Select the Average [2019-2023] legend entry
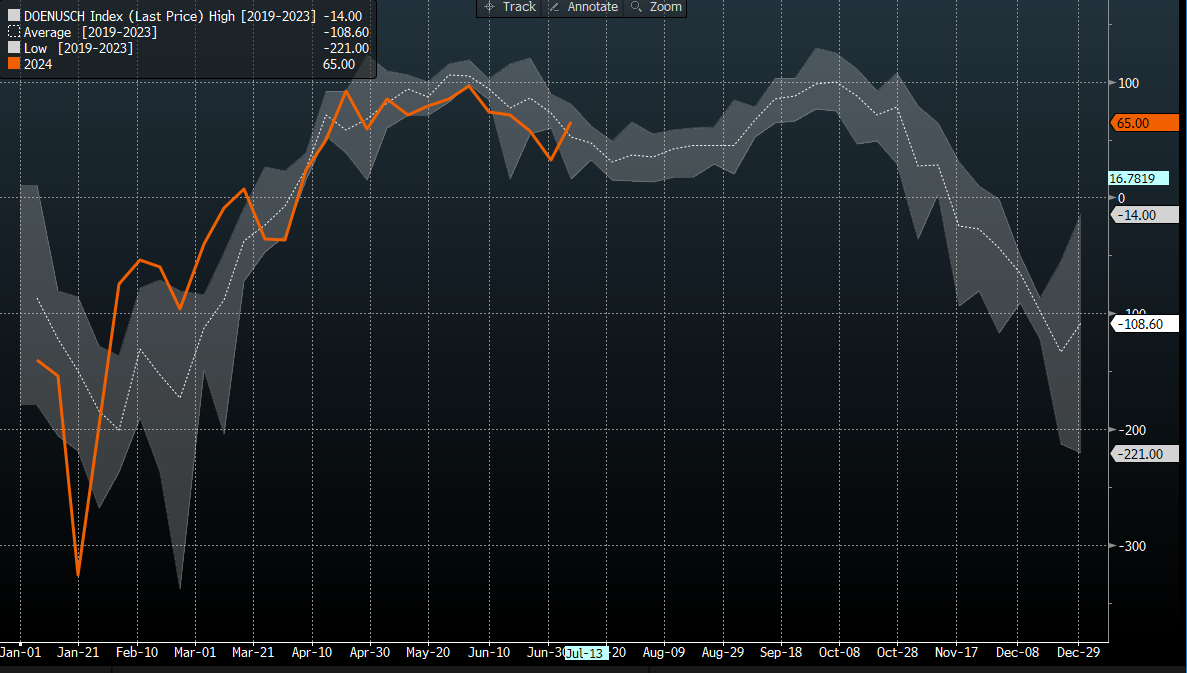 point(90,32)
